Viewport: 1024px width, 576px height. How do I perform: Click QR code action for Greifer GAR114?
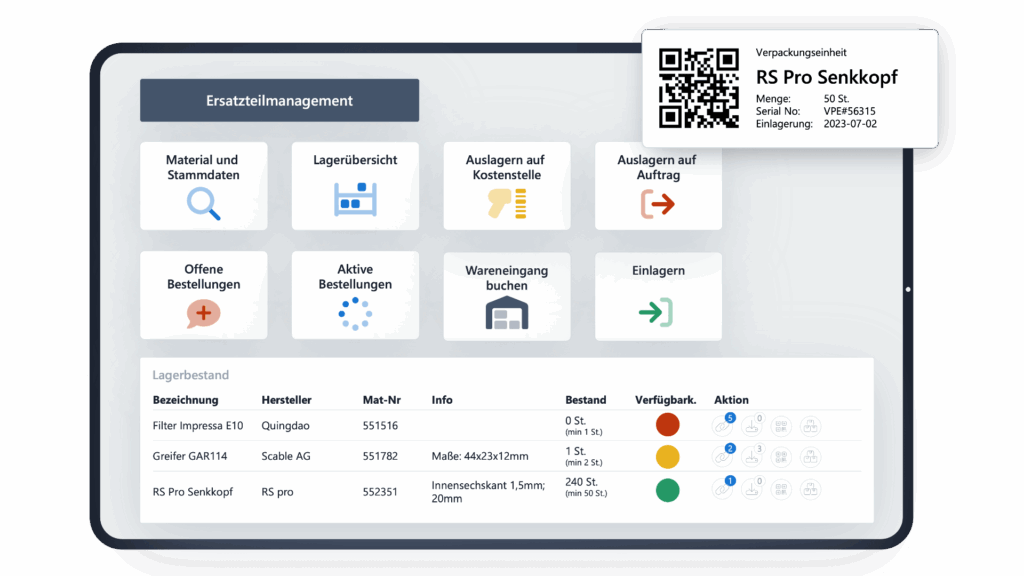point(781,457)
